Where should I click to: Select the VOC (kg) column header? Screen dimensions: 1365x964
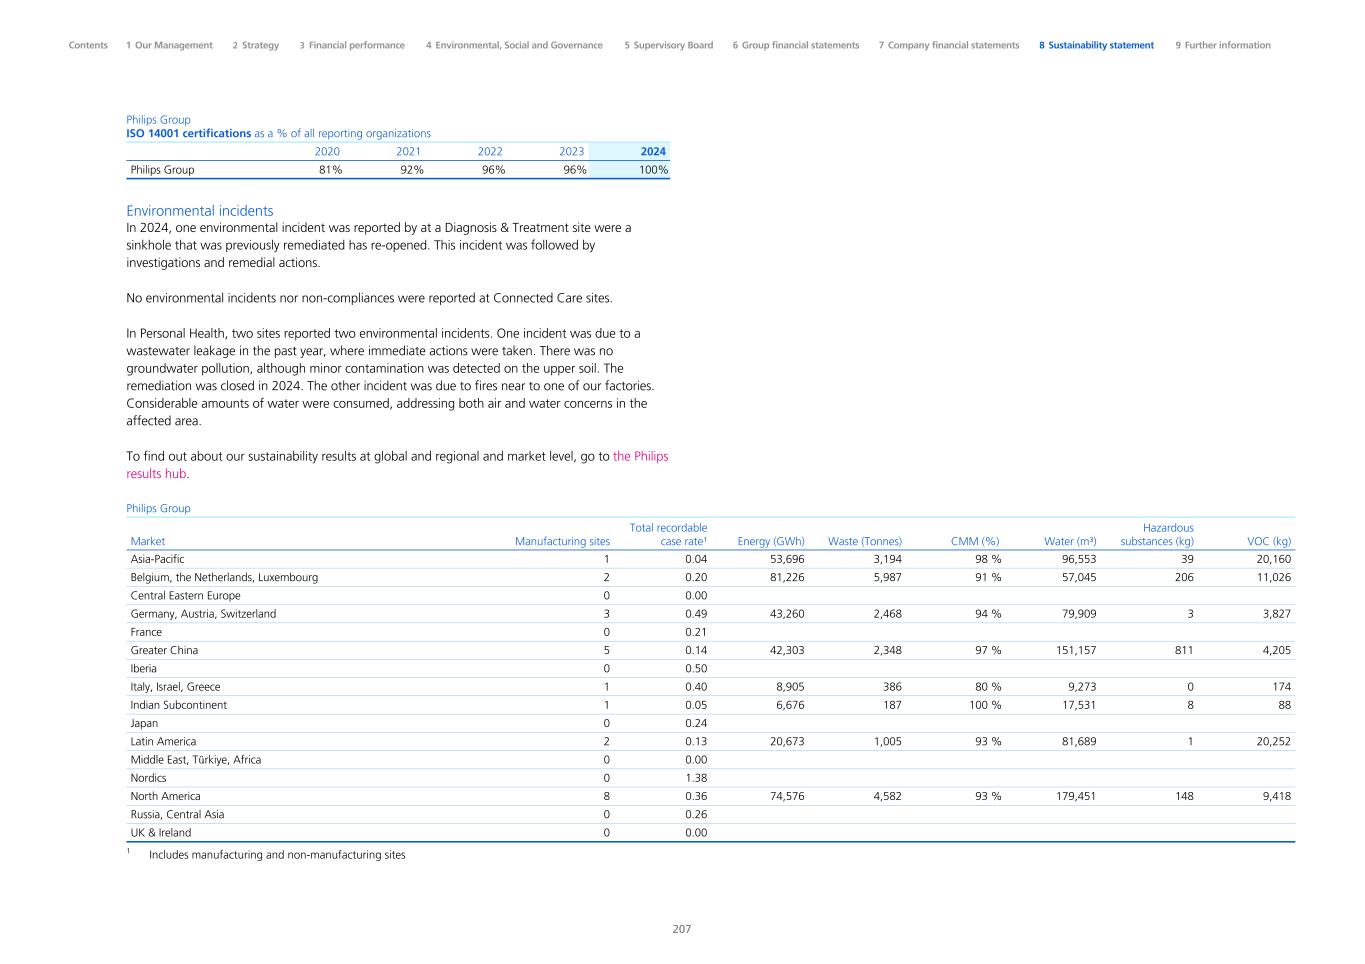pos(1269,542)
